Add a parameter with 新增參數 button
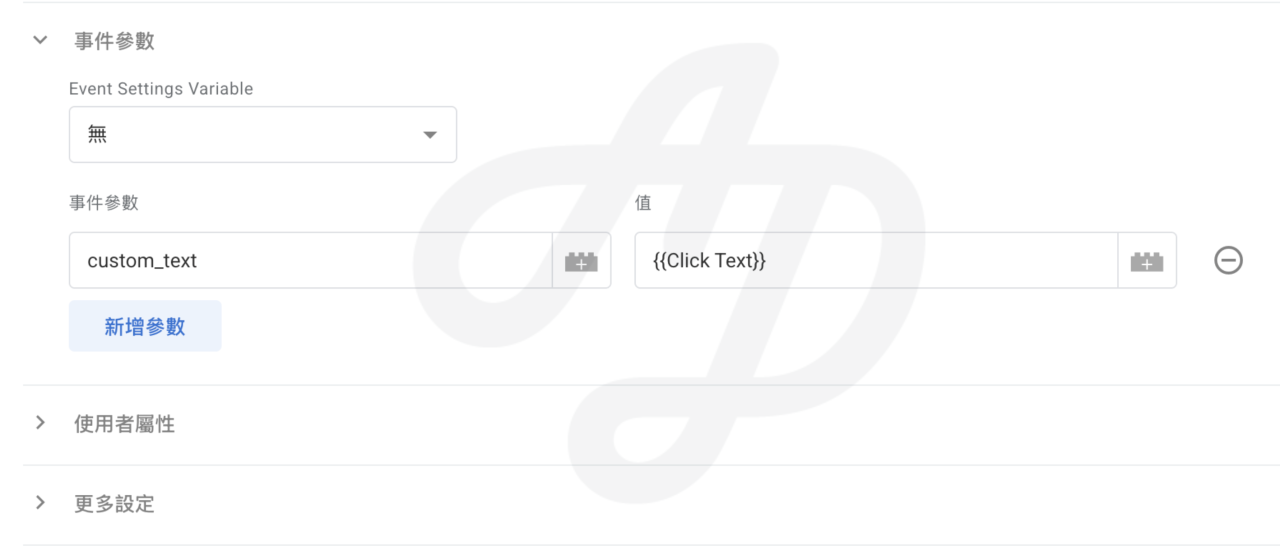The image size is (1280, 546). (x=145, y=326)
